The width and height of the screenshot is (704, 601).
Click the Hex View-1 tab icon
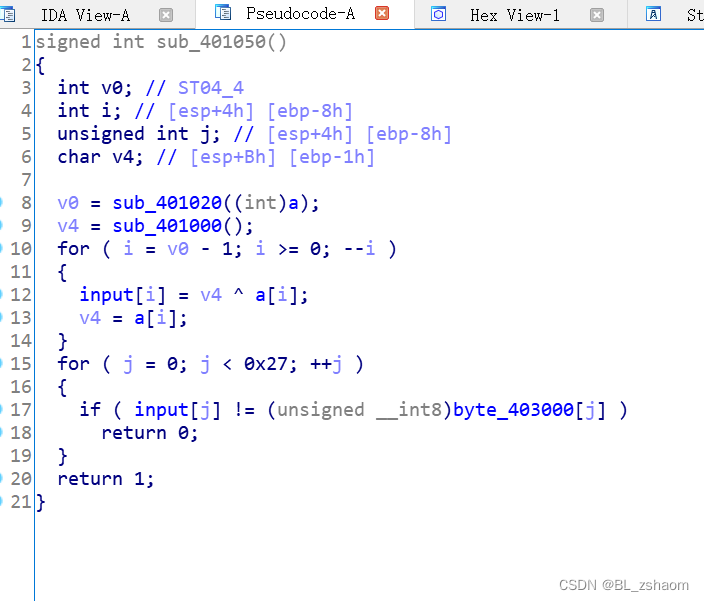(x=438, y=14)
